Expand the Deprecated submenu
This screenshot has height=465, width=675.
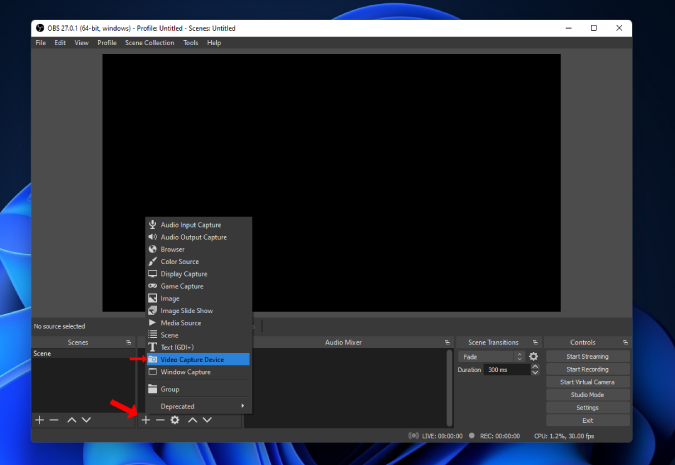(x=198, y=406)
